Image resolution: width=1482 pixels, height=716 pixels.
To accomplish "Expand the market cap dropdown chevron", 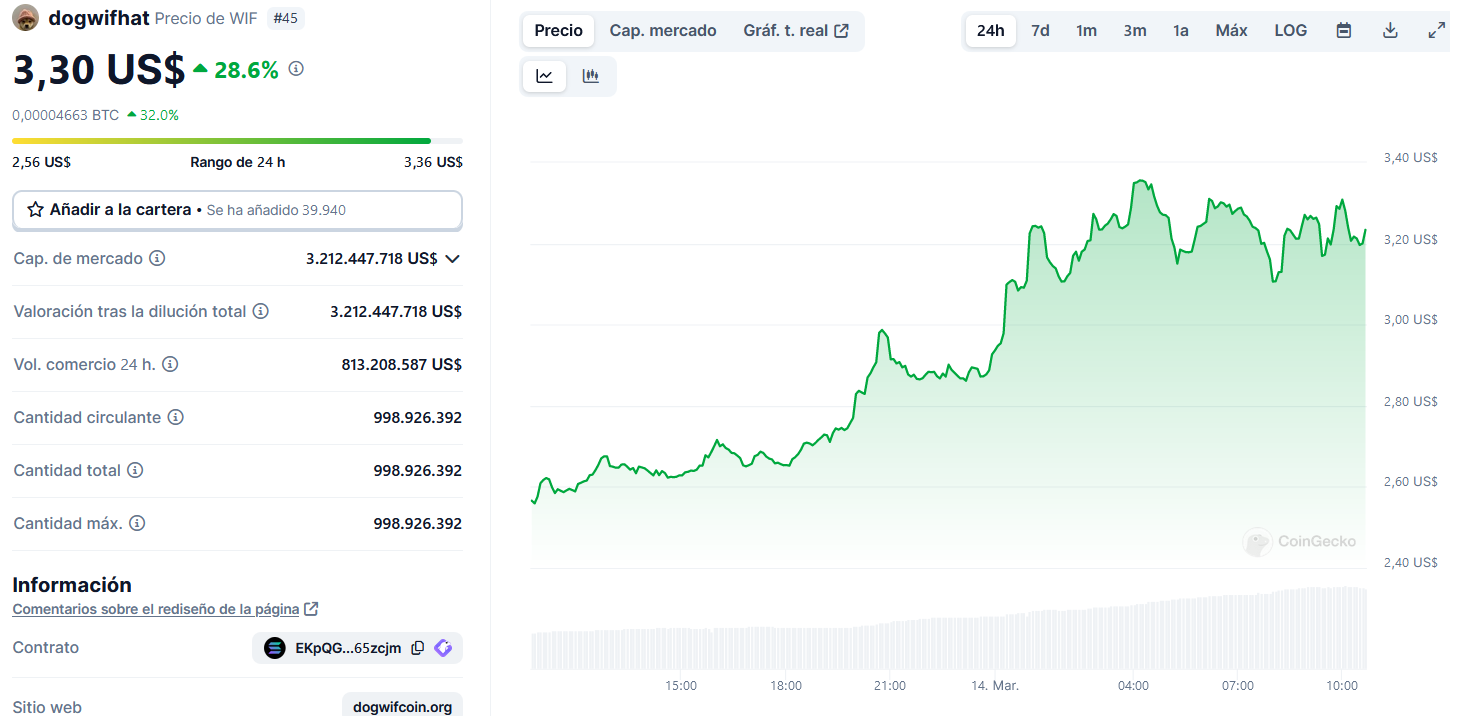I will (x=452, y=258).
